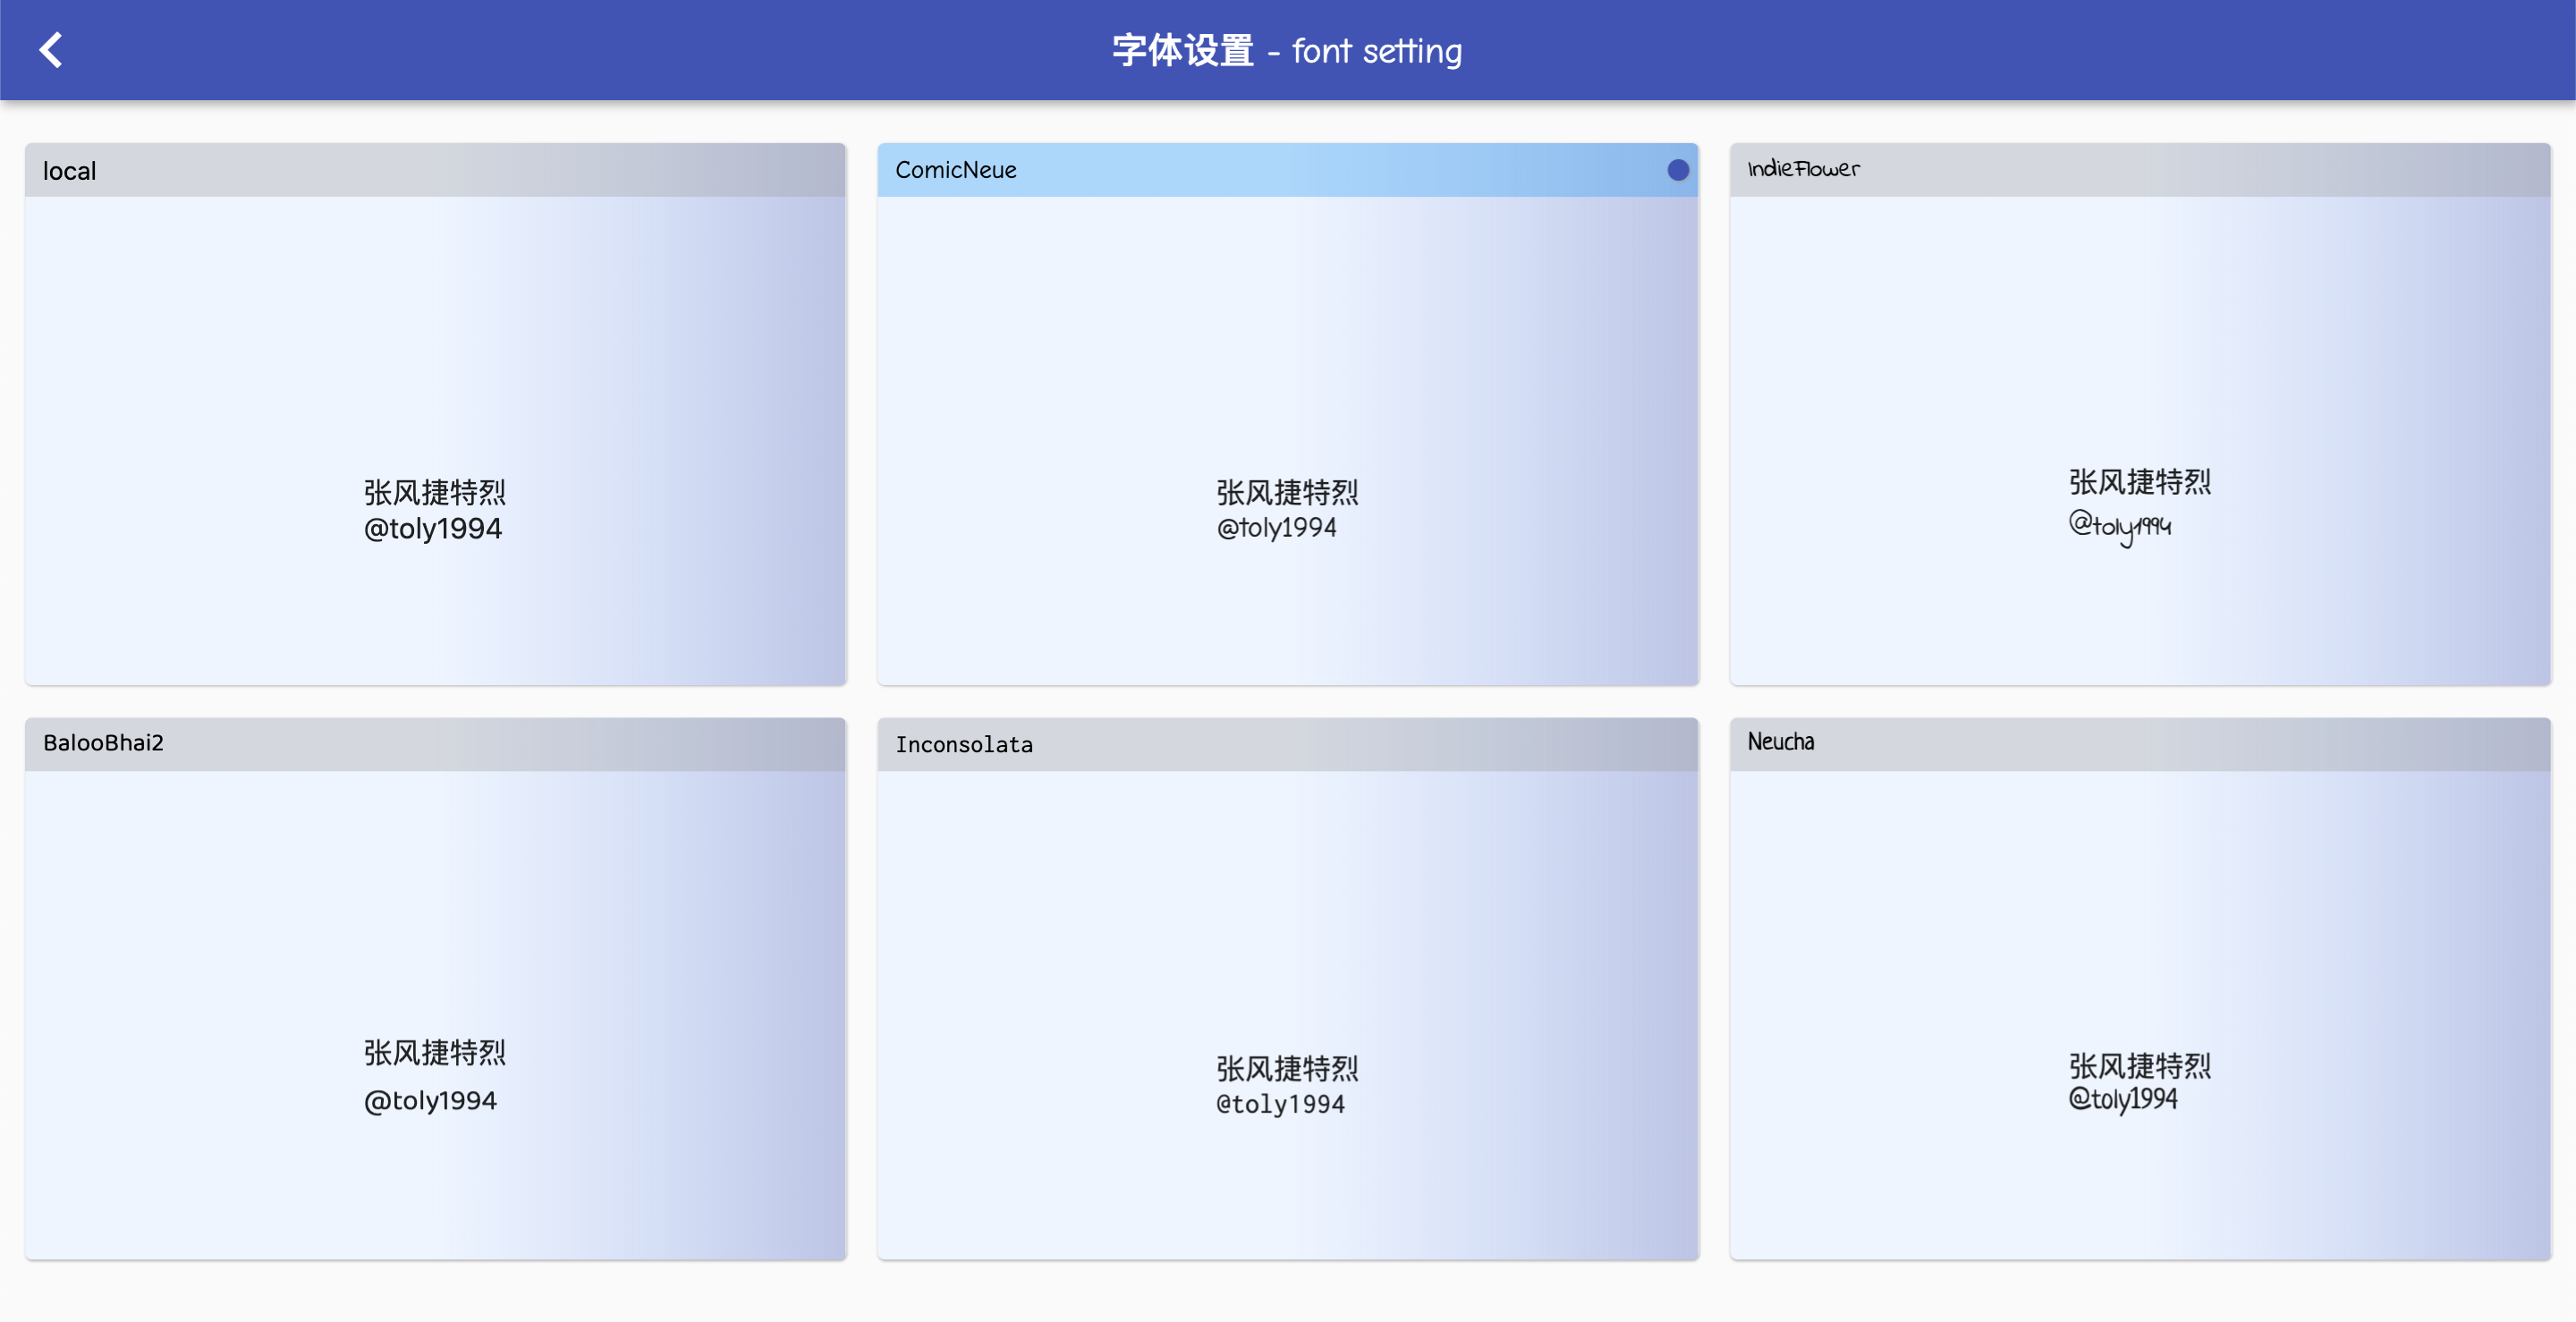Click monospace @toly1994 in Inconsolata card
The image size is (2576, 1322).
click(1280, 1104)
